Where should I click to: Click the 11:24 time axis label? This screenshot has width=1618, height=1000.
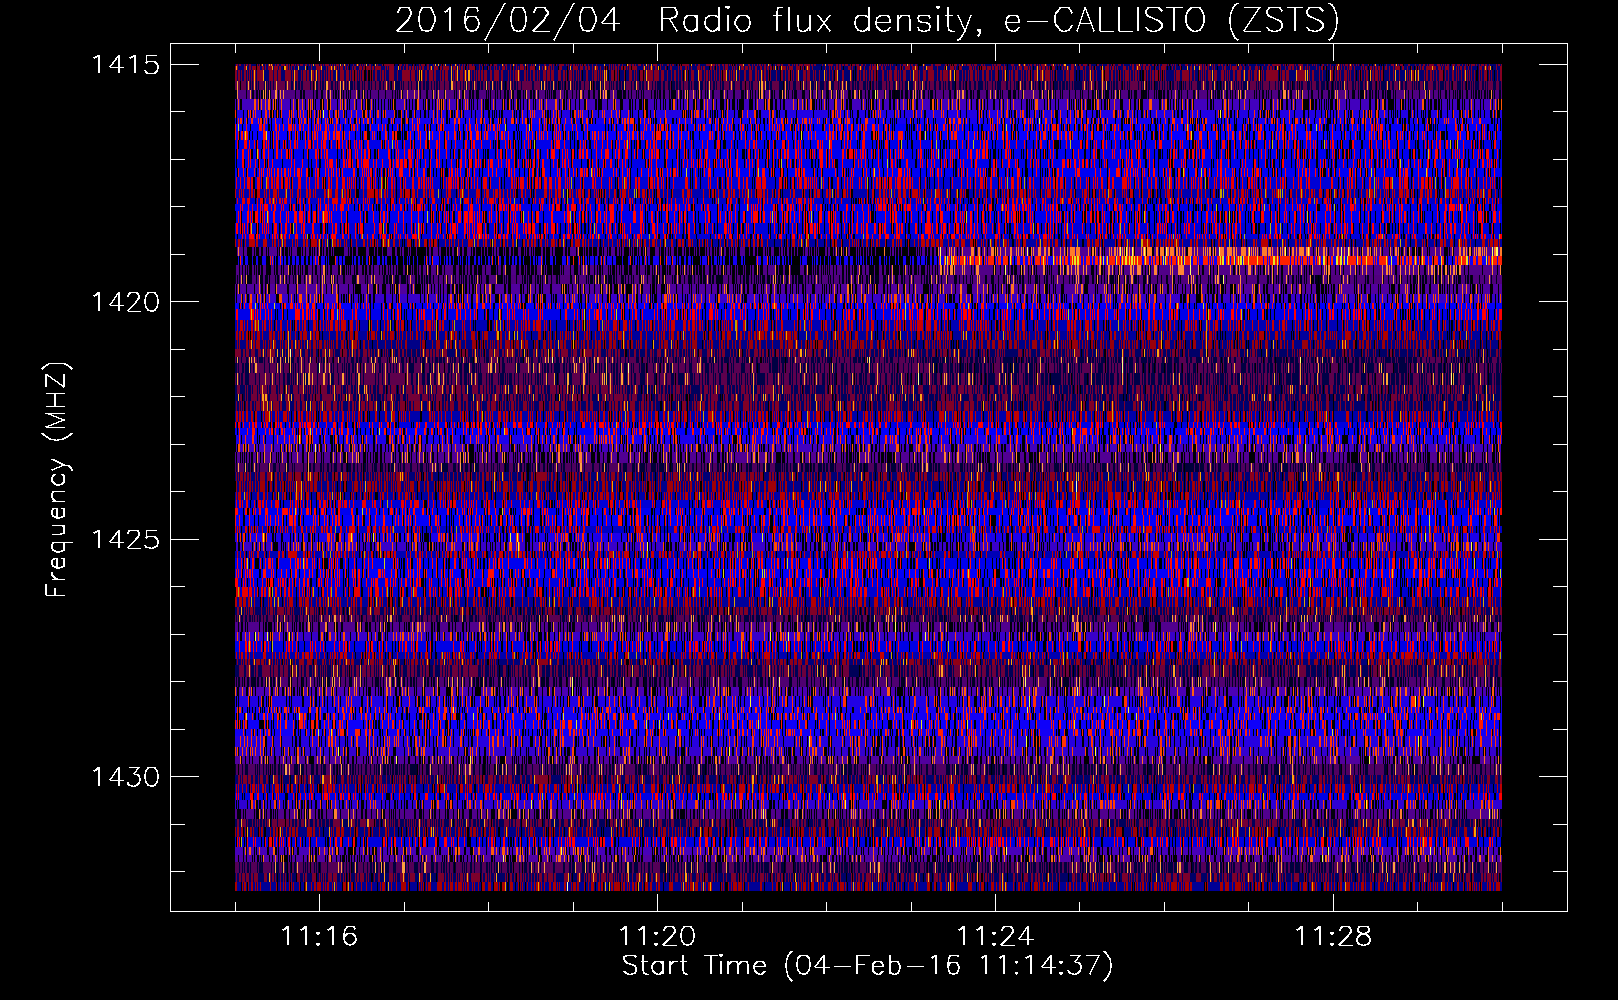pyautogui.click(x=995, y=937)
